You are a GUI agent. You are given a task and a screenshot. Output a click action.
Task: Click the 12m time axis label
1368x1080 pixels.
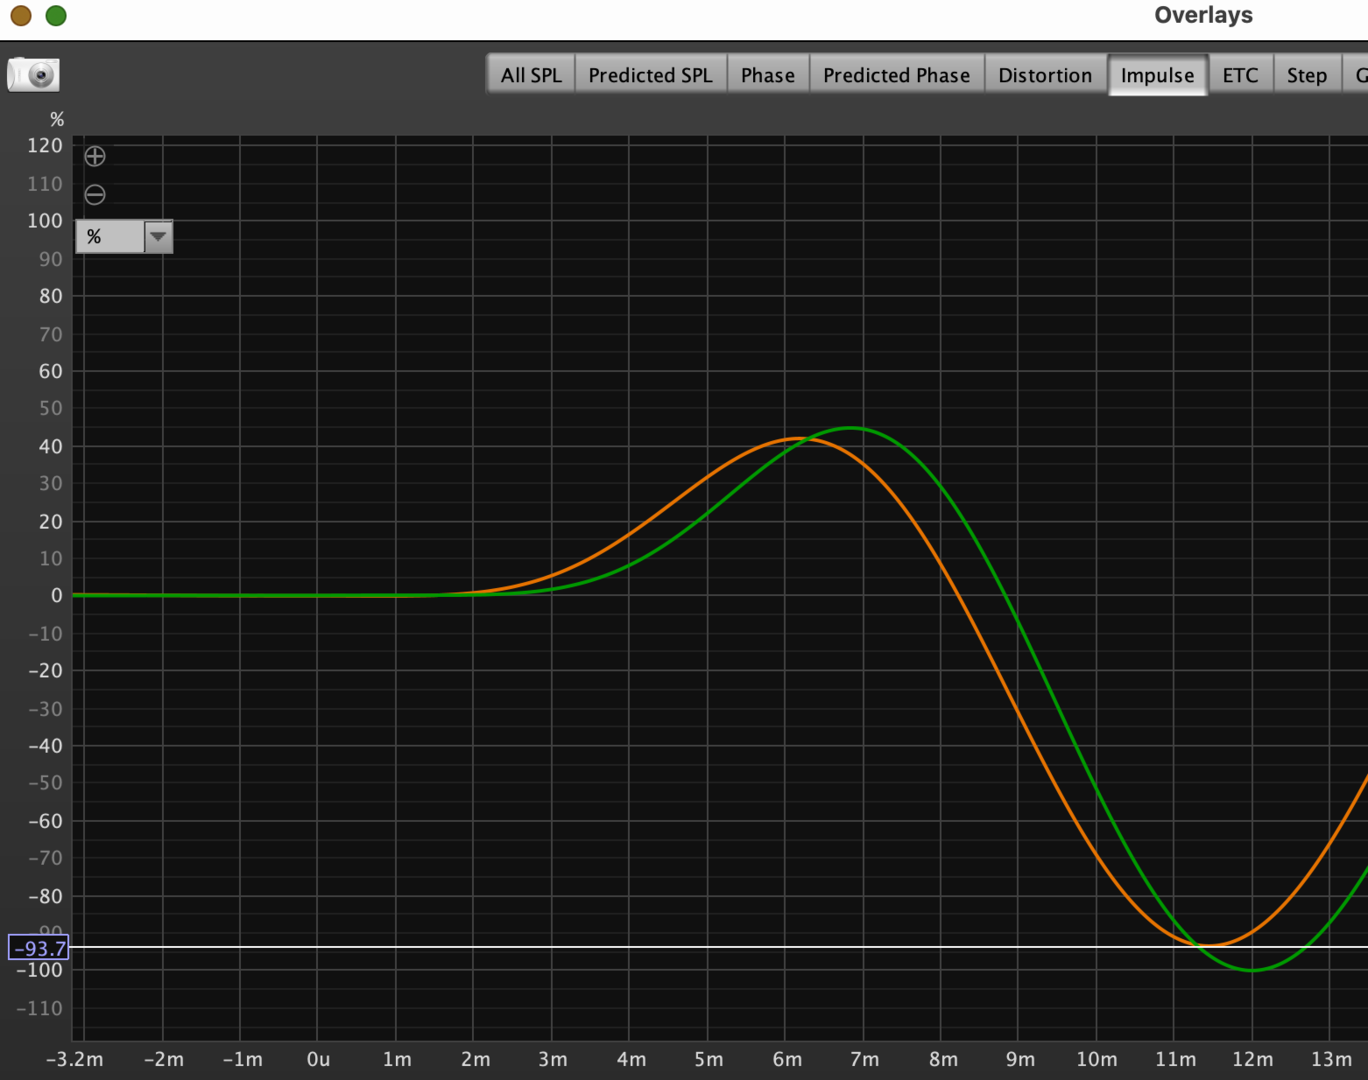(x=1252, y=1059)
